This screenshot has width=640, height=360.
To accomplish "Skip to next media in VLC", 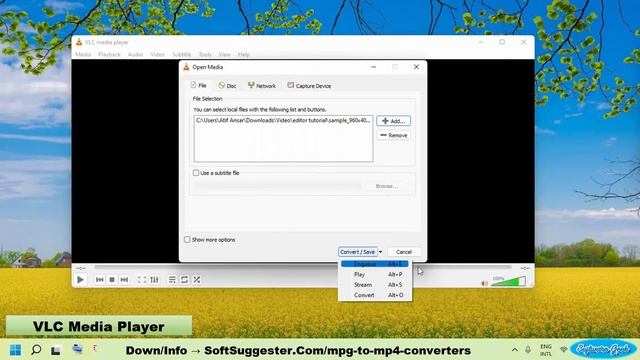I will point(124,280).
